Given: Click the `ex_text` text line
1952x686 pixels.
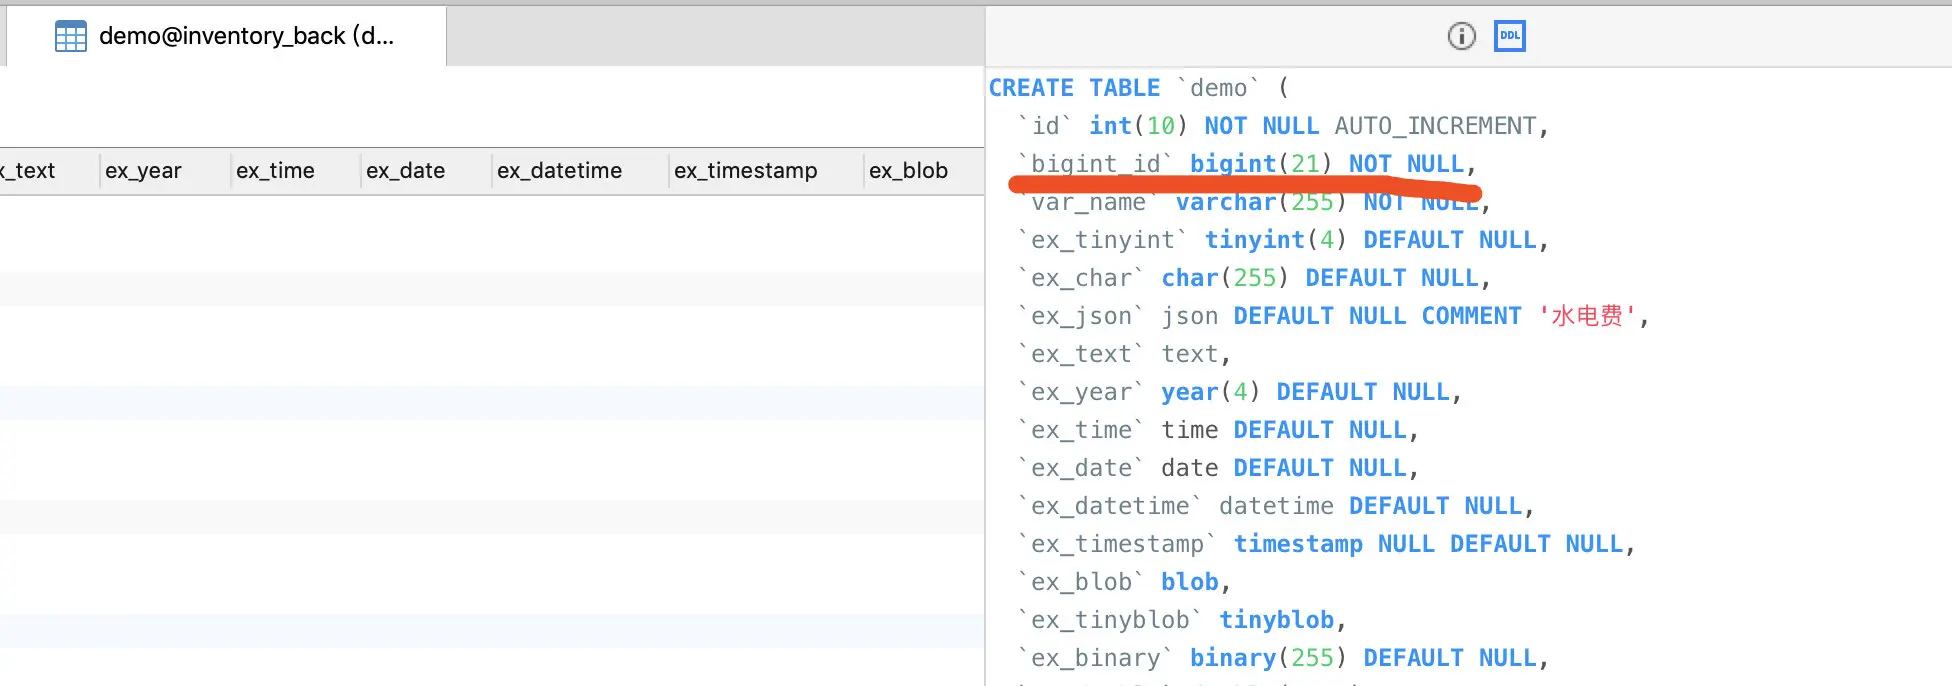Looking at the screenshot, I should [1124, 354].
